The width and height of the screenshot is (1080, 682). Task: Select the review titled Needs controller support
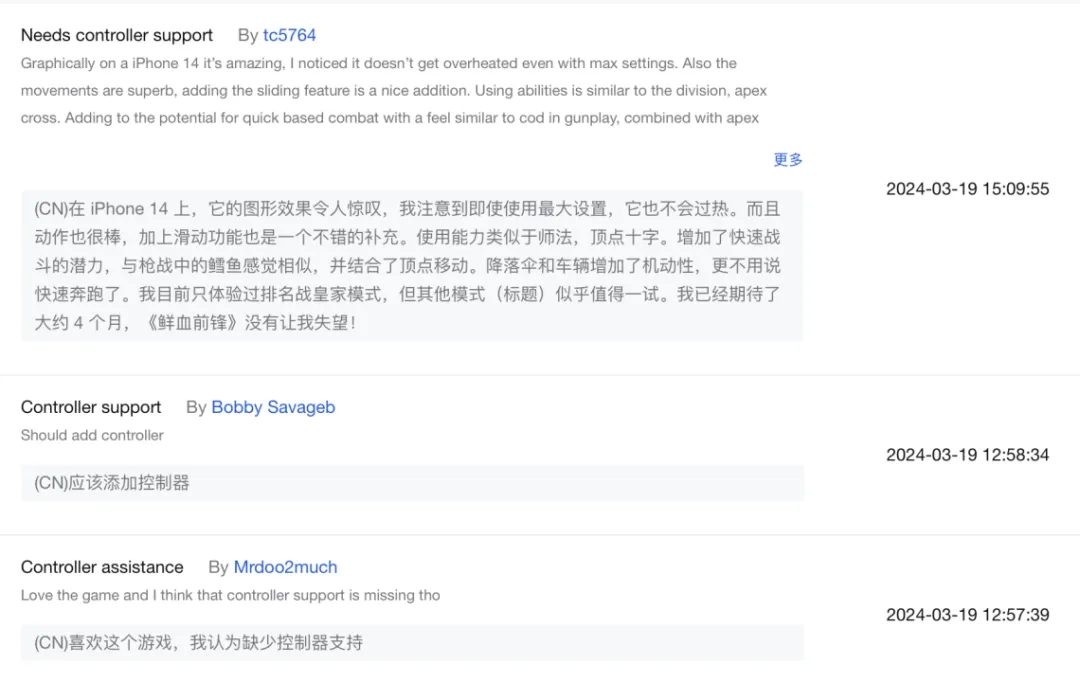click(x=116, y=35)
